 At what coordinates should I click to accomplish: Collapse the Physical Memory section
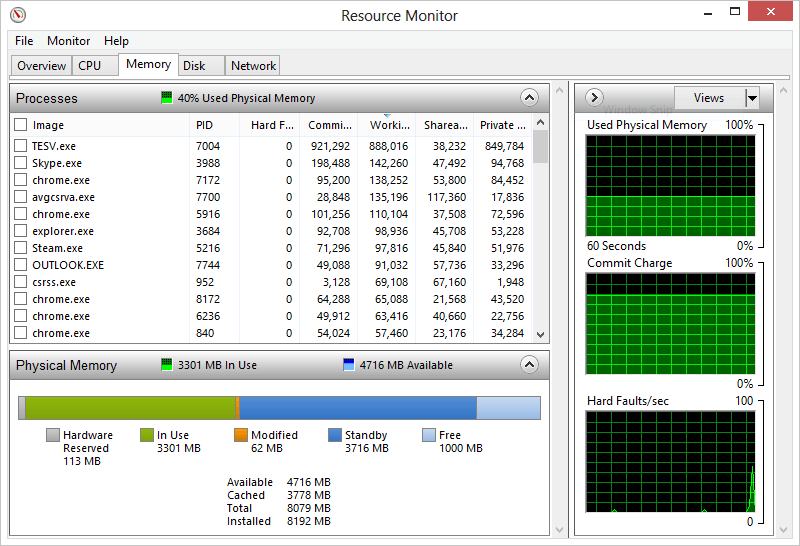(x=529, y=364)
